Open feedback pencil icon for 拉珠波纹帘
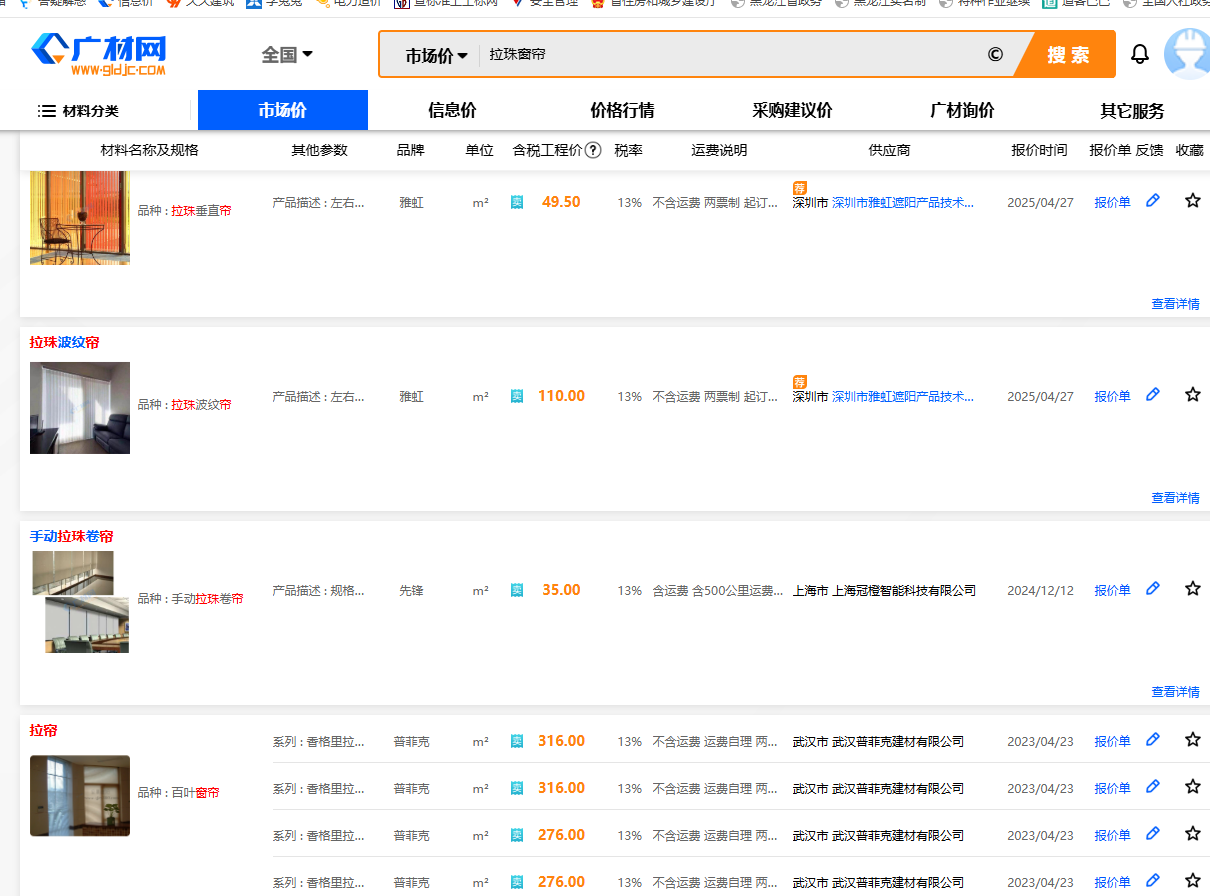The height and width of the screenshot is (896, 1210). coord(1152,395)
